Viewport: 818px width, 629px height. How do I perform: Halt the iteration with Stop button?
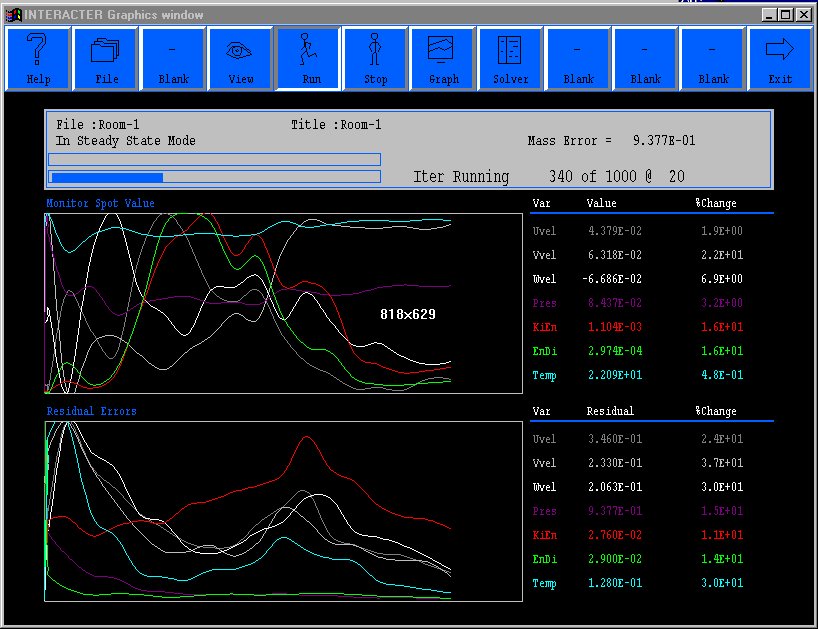(x=375, y=59)
